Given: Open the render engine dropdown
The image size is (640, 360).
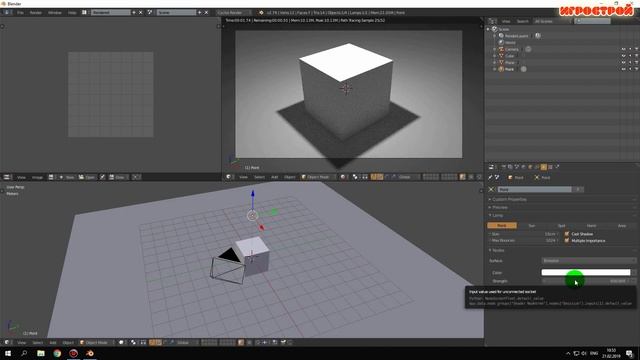Looking at the screenshot, I should [x=234, y=13].
